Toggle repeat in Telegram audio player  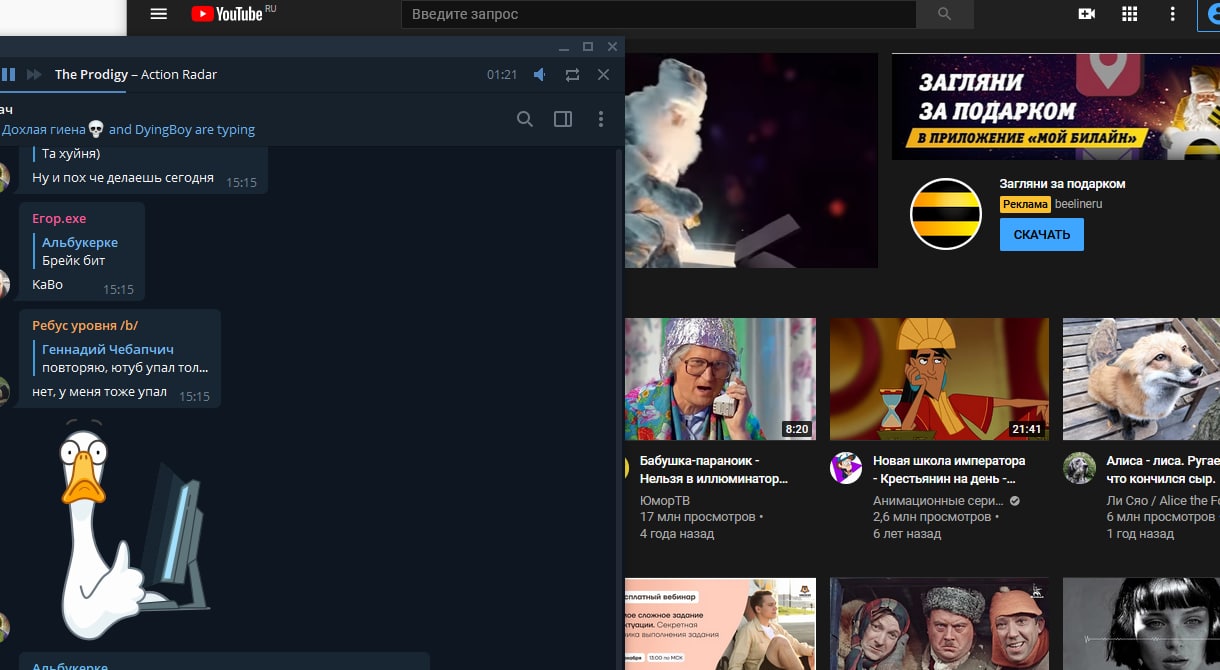572,74
